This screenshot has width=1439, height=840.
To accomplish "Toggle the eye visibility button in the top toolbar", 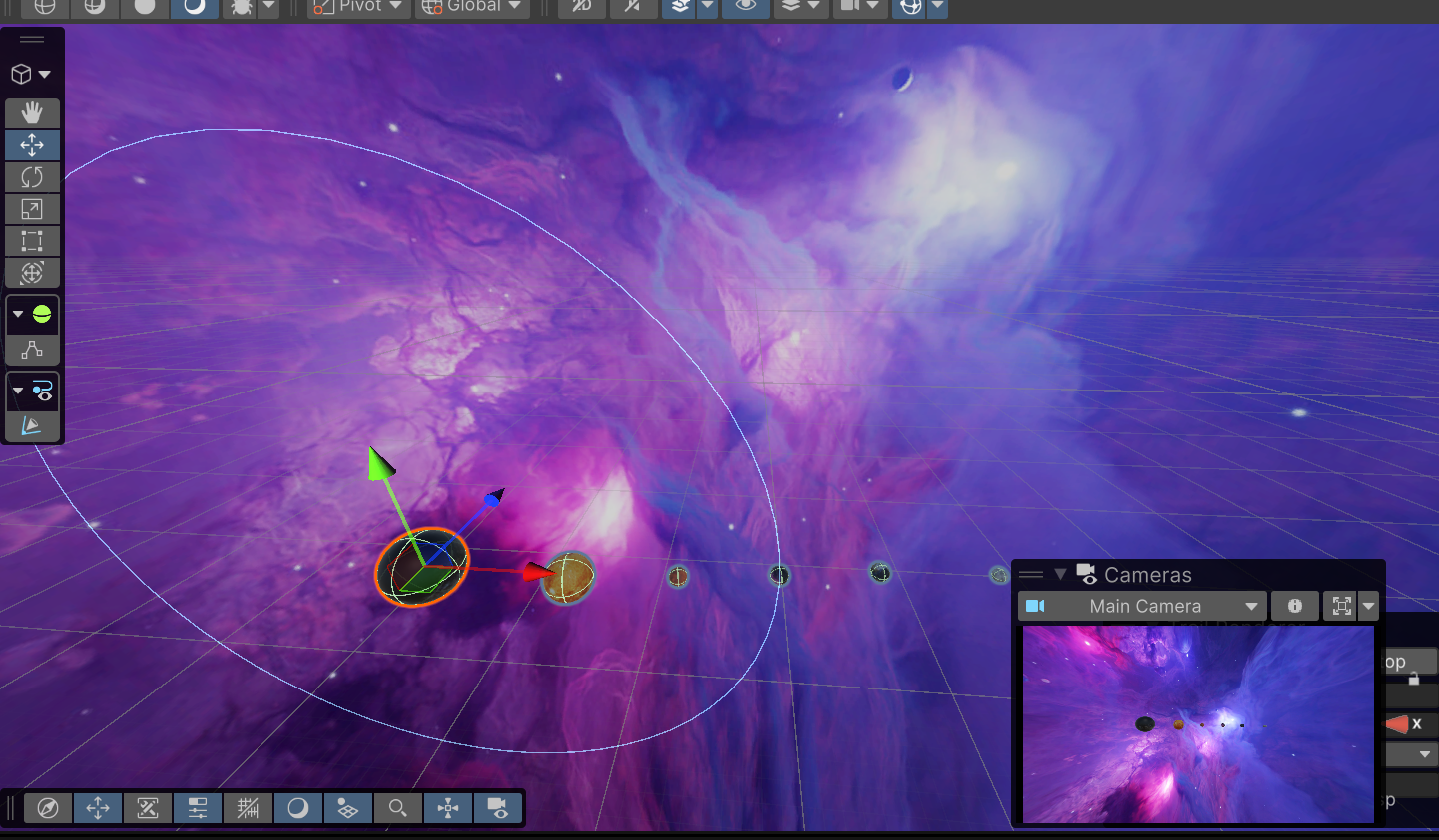I will (x=746, y=7).
